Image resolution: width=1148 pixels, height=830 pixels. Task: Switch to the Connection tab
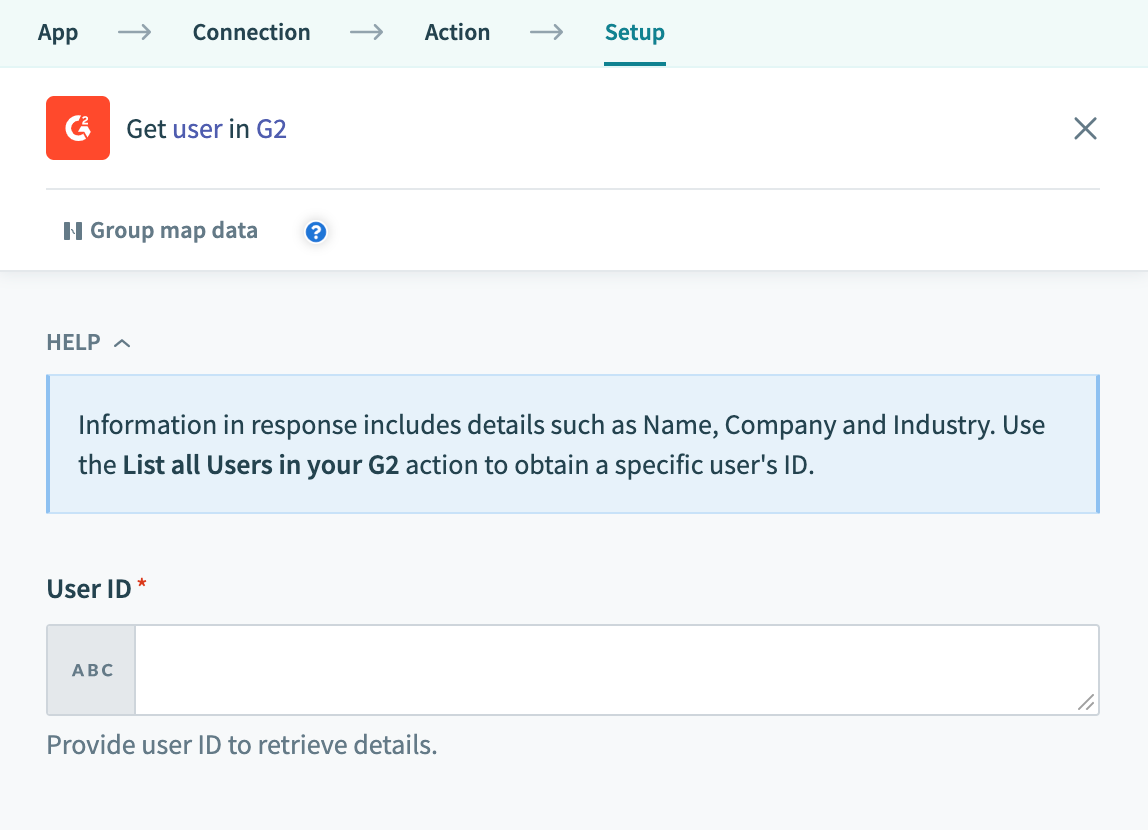[x=251, y=32]
